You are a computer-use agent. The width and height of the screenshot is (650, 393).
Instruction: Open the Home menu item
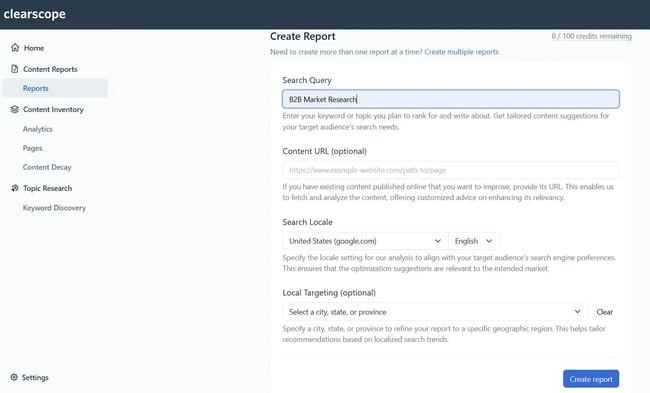click(x=34, y=48)
